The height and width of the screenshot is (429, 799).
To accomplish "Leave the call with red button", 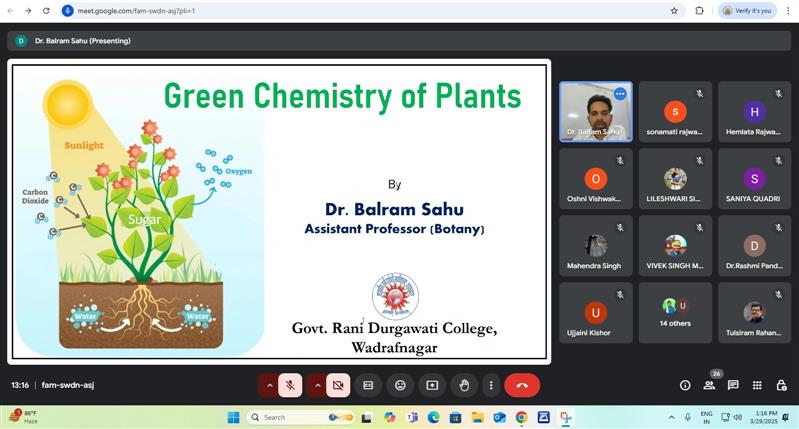I will pos(522,385).
